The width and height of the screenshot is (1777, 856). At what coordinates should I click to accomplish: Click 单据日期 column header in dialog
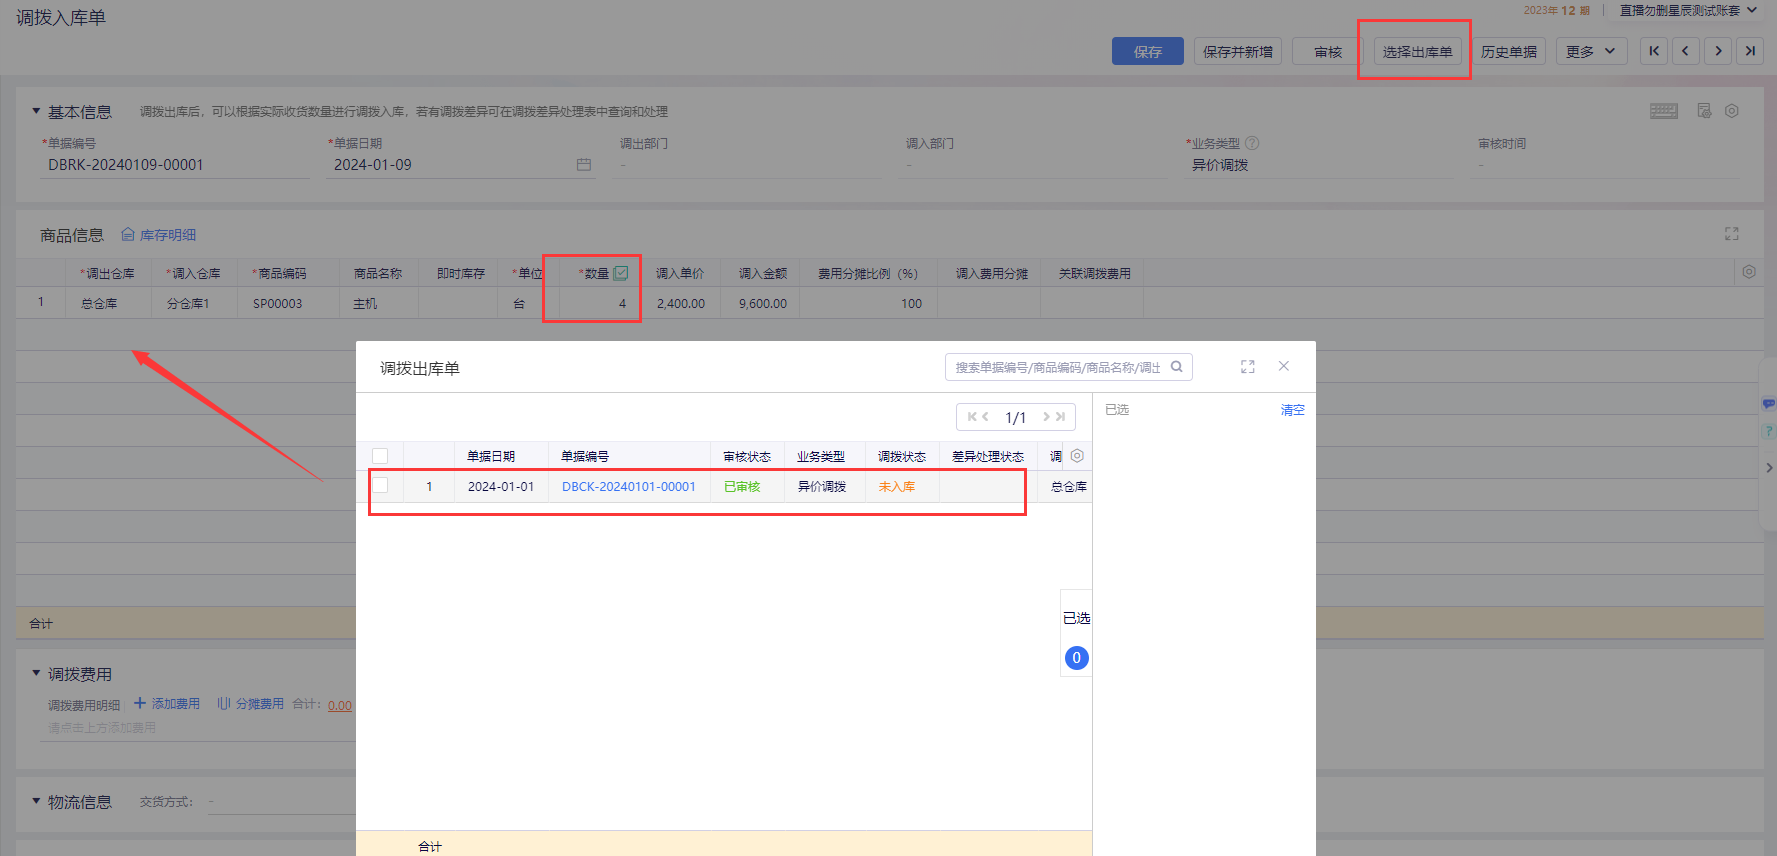click(501, 456)
